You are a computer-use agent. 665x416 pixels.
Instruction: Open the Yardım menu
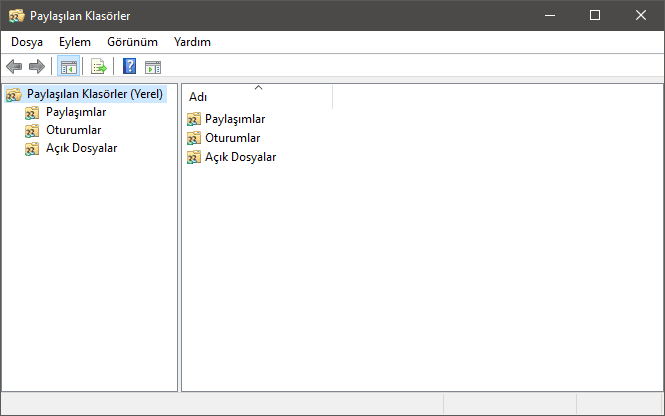192,42
